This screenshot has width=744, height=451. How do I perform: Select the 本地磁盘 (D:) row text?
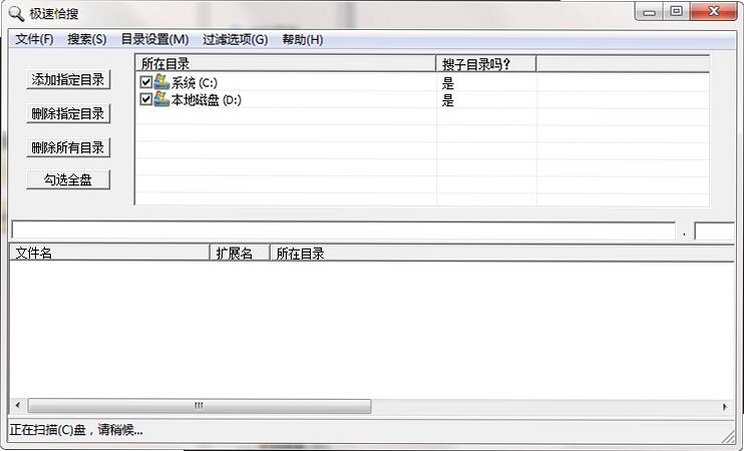point(206,100)
